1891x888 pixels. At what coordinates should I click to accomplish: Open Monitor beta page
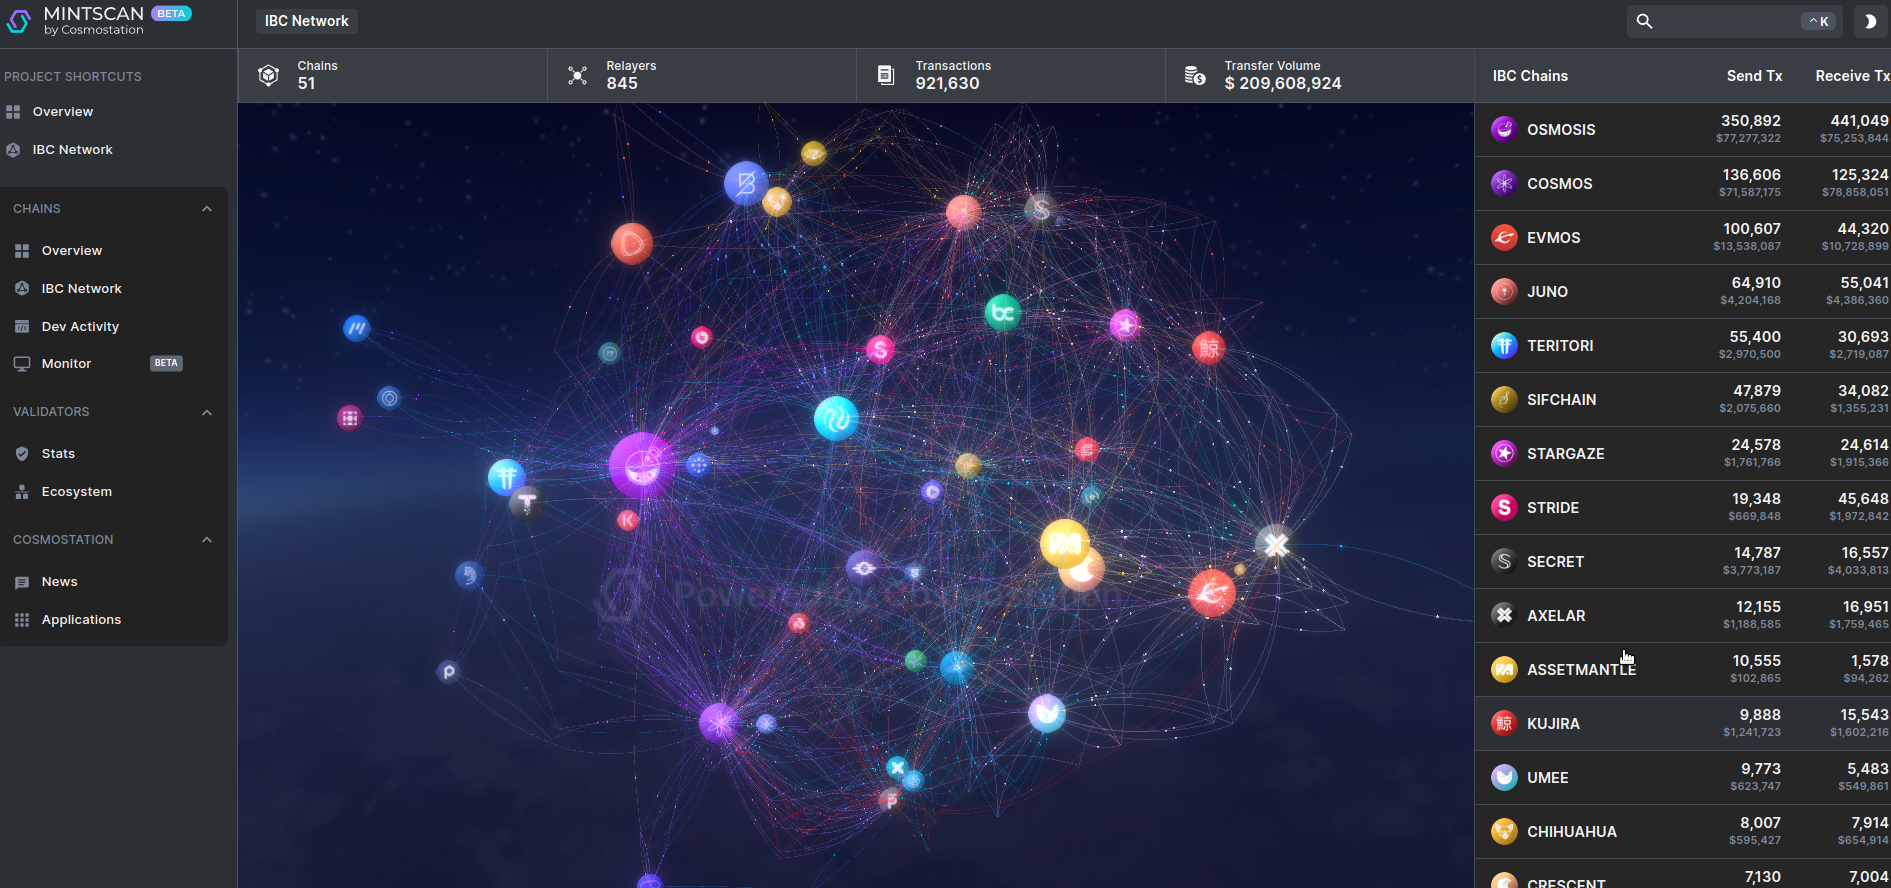coord(66,364)
